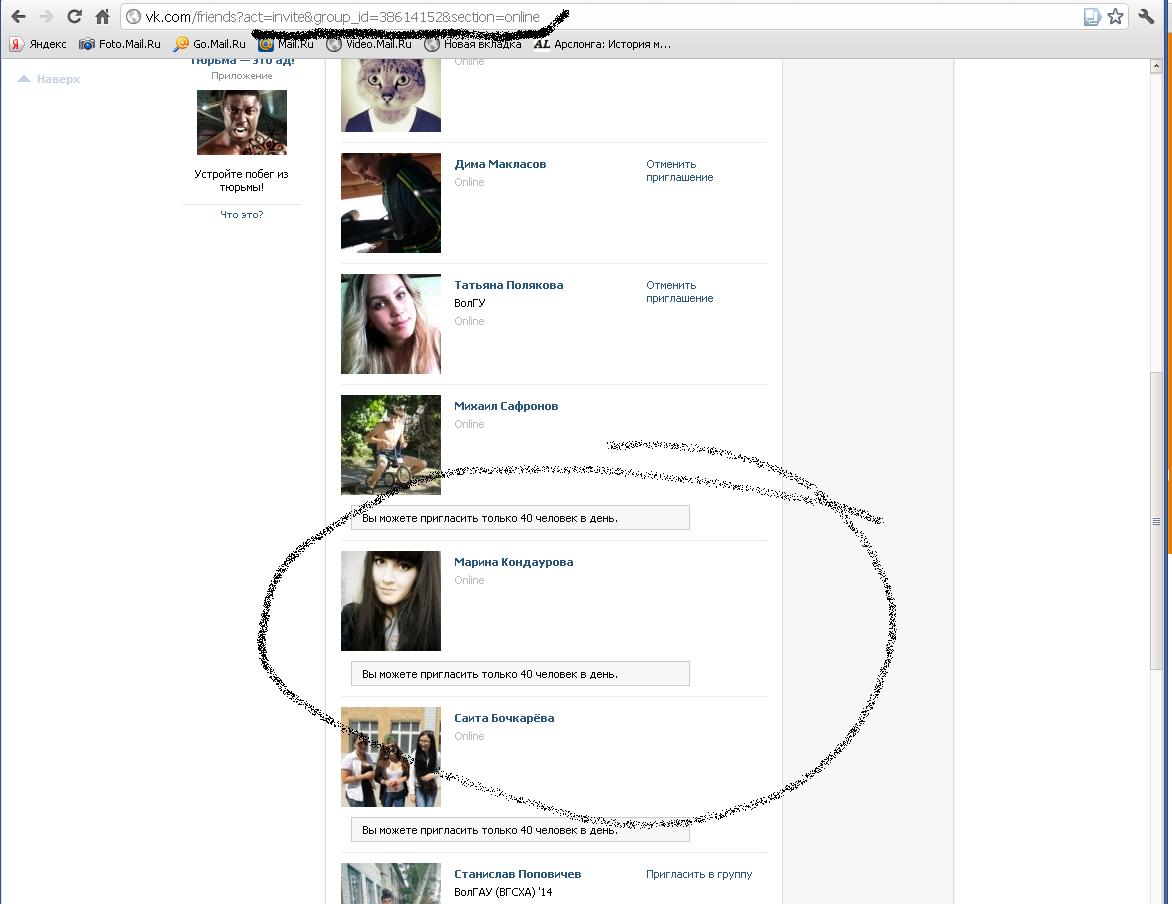Screen dimensions: 1172x904
Task: Click Дима Макласов avatar photo
Action: pos(391,203)
